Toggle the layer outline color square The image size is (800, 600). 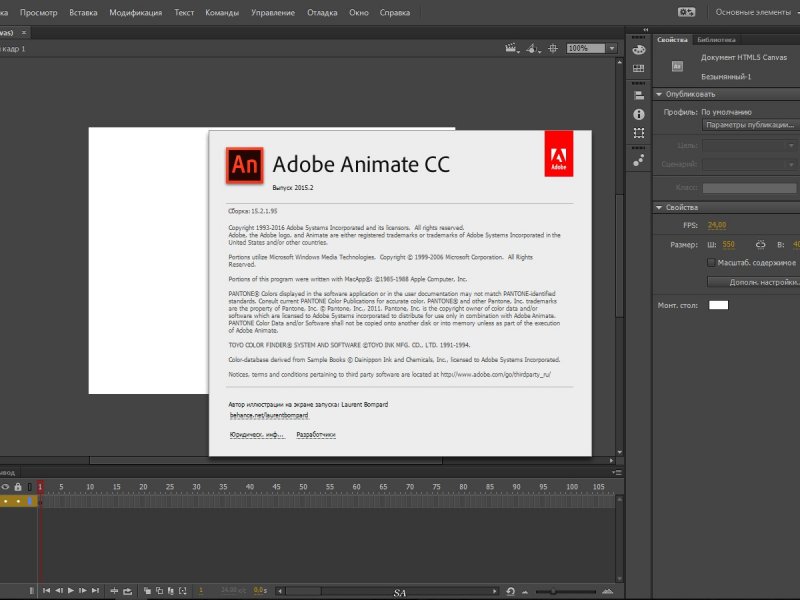pyautogui.click(x=30, y=501)
